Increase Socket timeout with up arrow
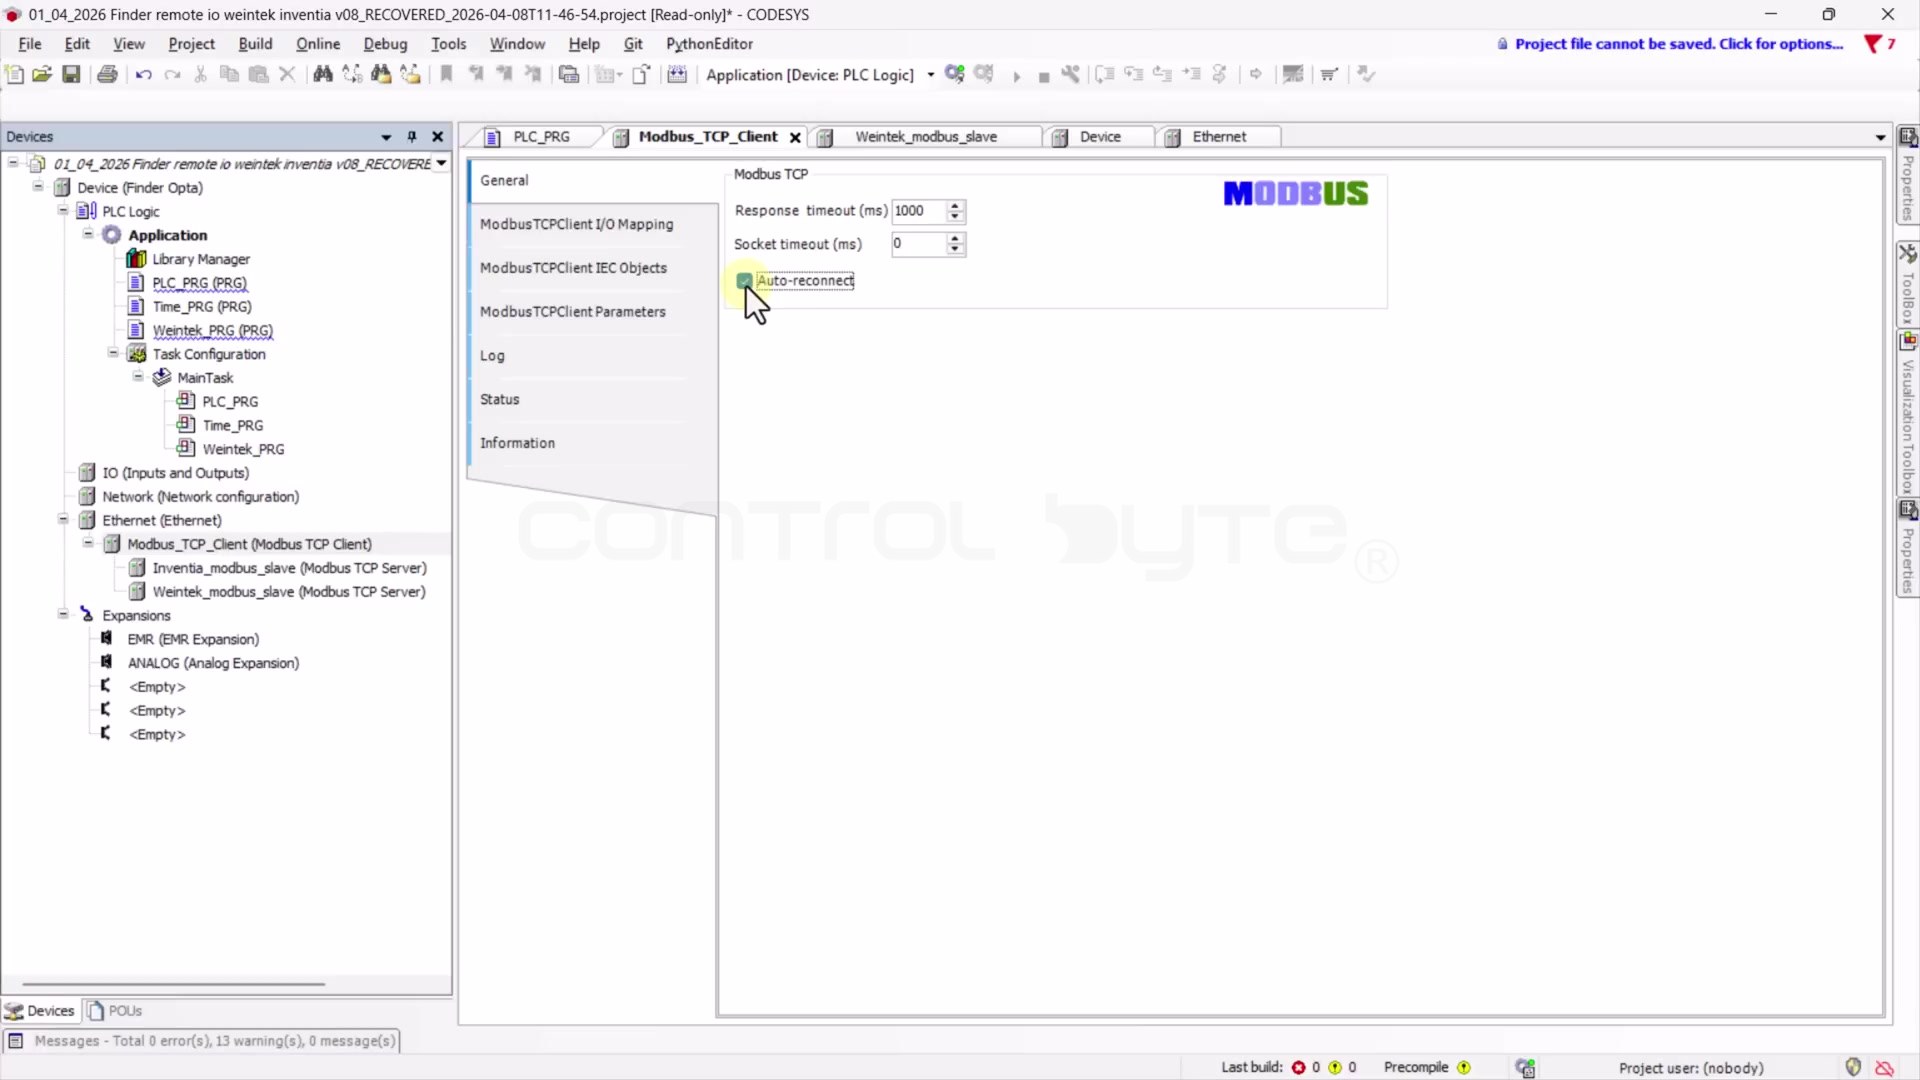The height and width of the screenshot is (1080, 1920). tap(955, 239)
